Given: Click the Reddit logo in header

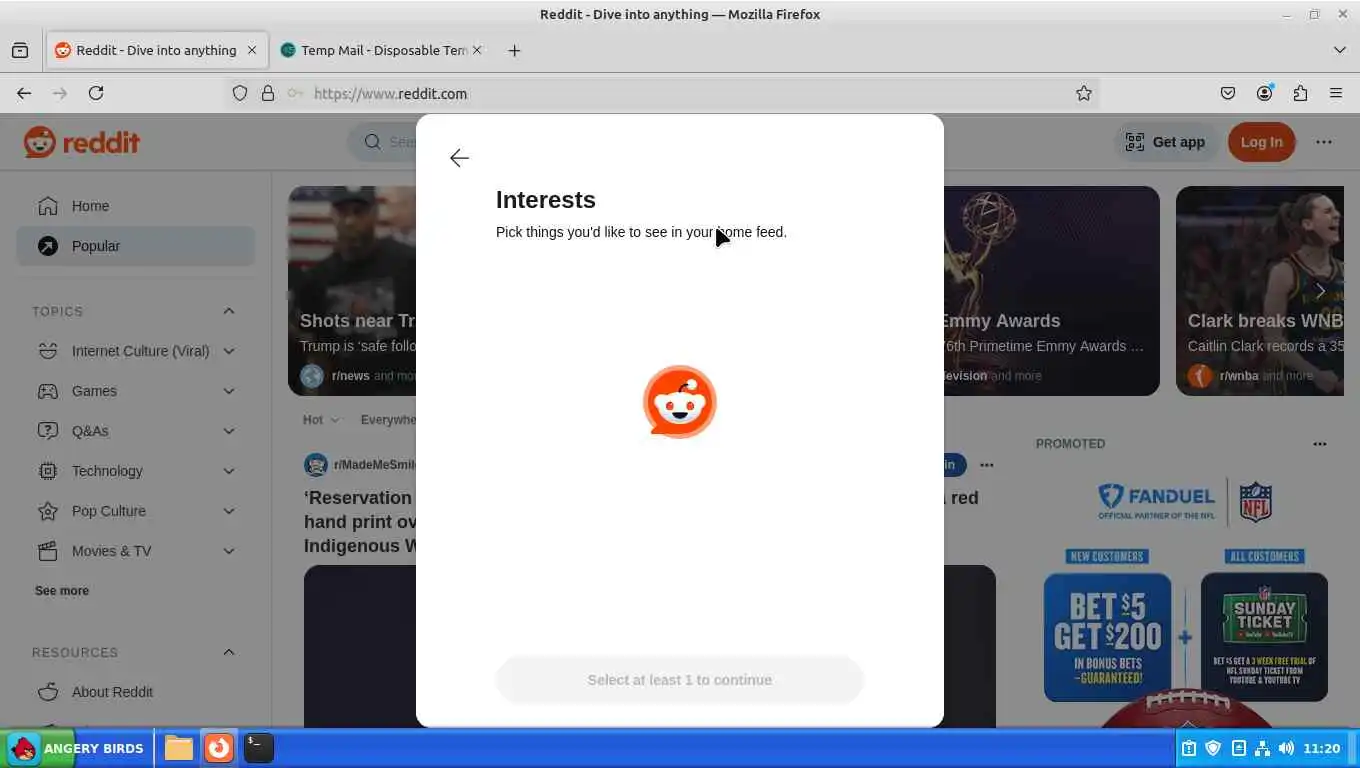Looking at the screenshot, I should [82, 142].
